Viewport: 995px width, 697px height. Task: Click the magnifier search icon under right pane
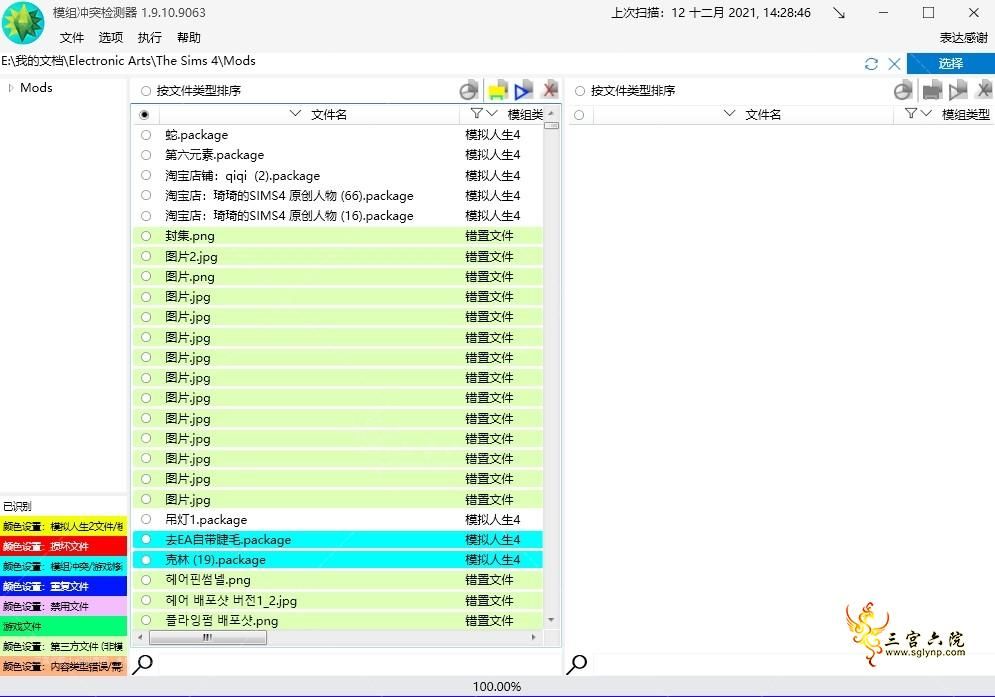tap(576, 664)
